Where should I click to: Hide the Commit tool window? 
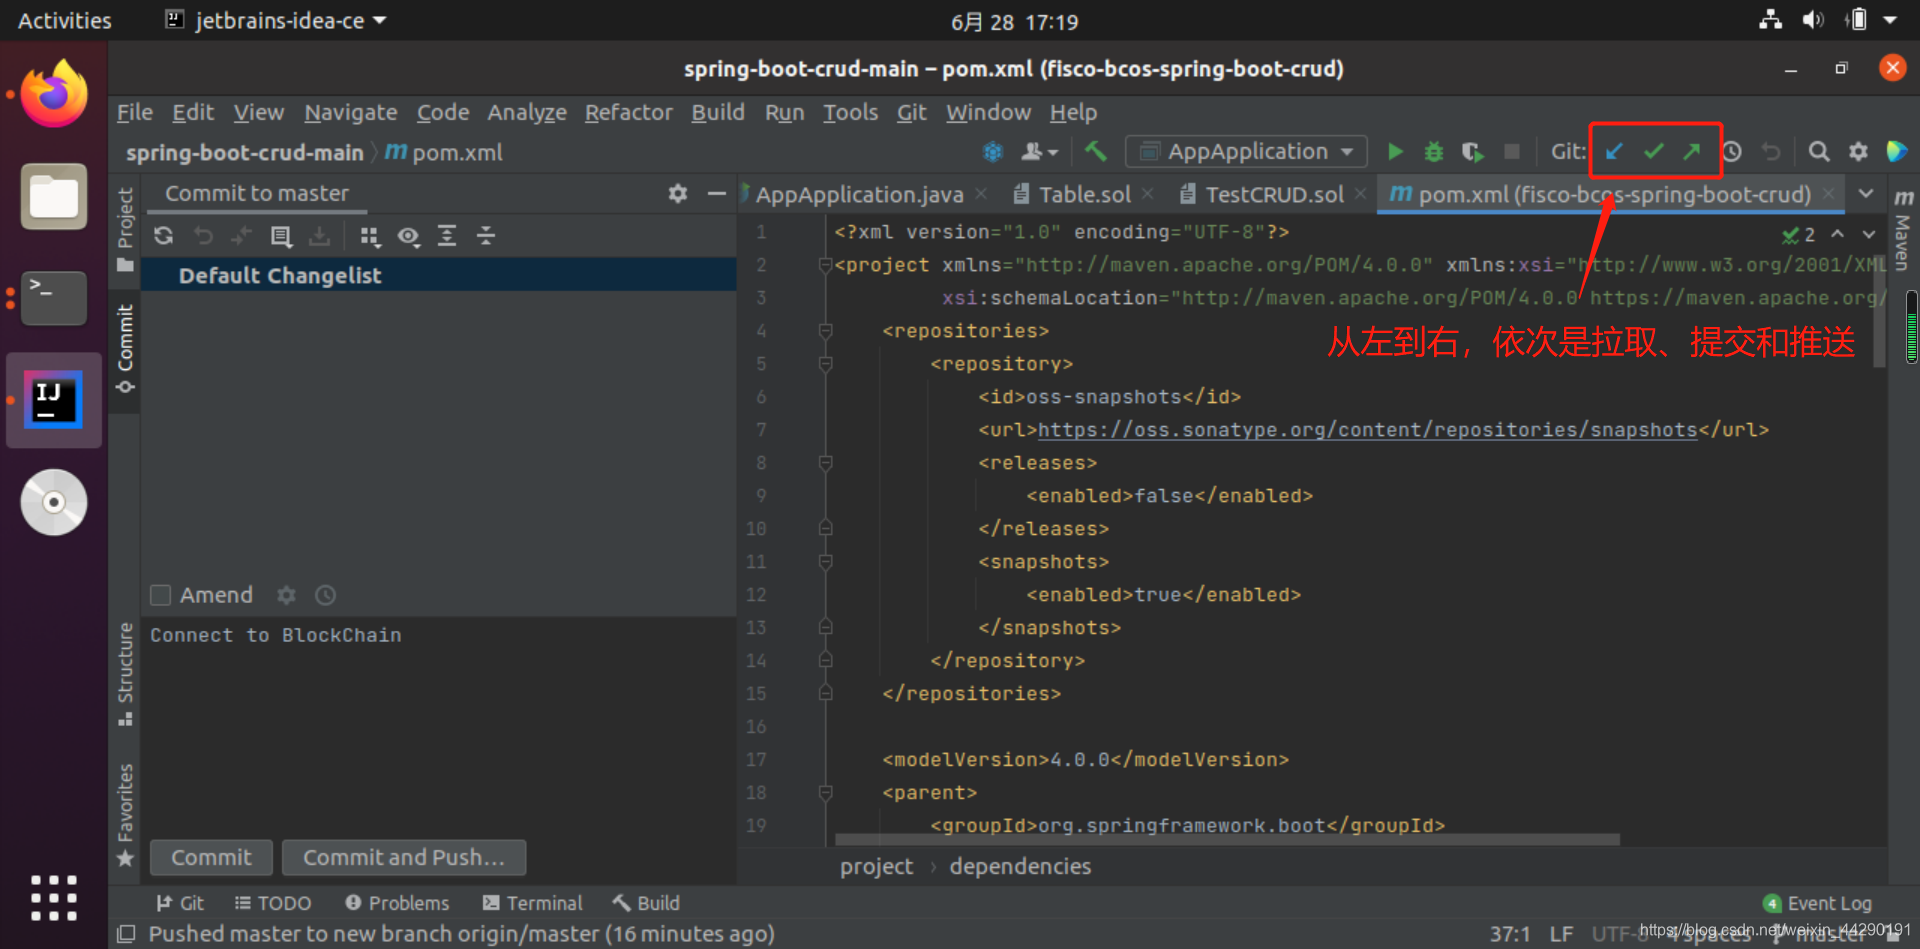point(716,193)
